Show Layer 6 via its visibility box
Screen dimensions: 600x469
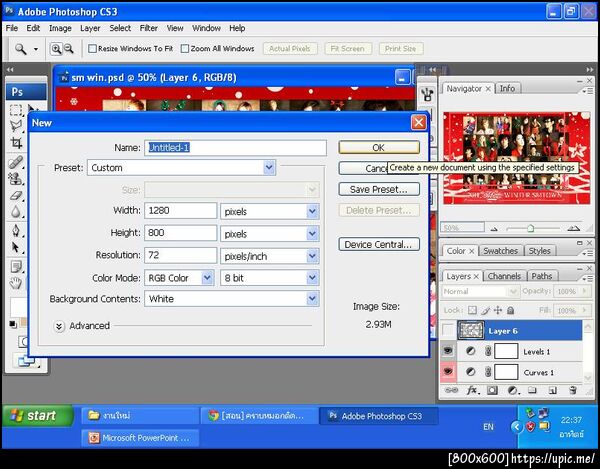tap(448, 331)
